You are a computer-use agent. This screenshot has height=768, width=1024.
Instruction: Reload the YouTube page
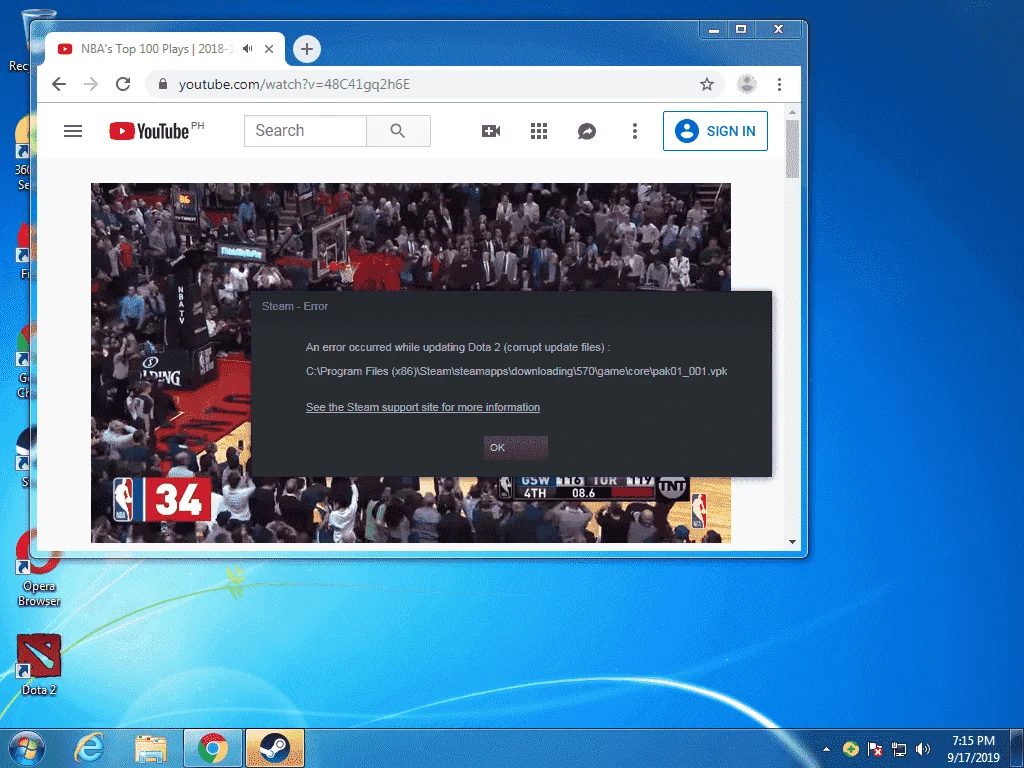tap(123, 84)
